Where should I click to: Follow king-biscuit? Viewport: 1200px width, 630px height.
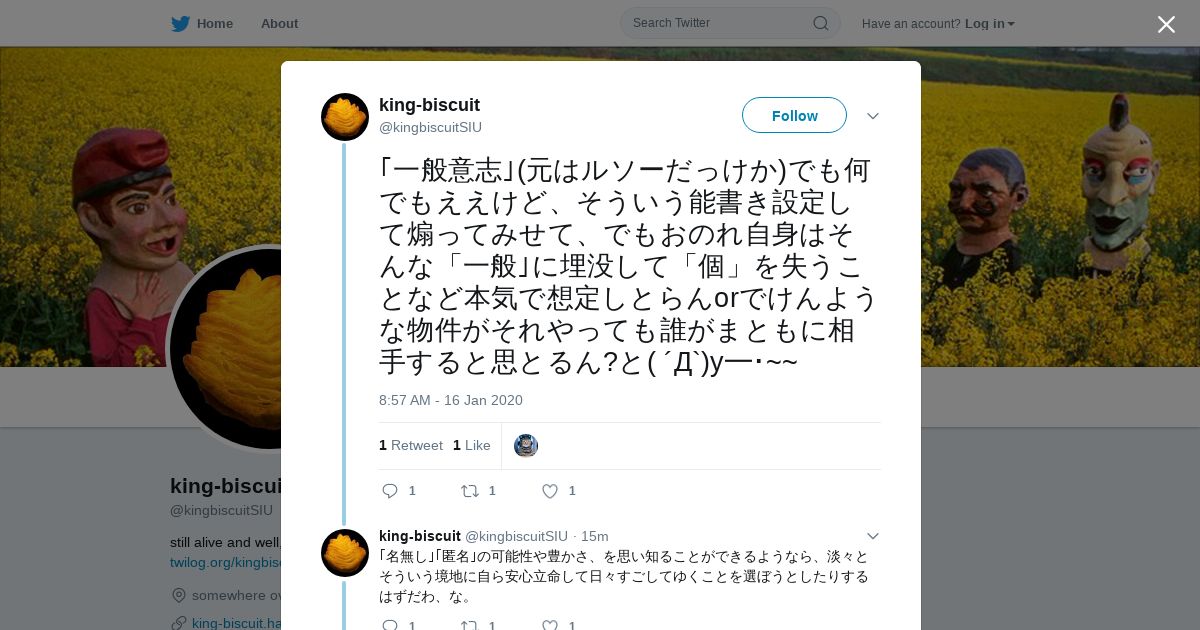794,115
